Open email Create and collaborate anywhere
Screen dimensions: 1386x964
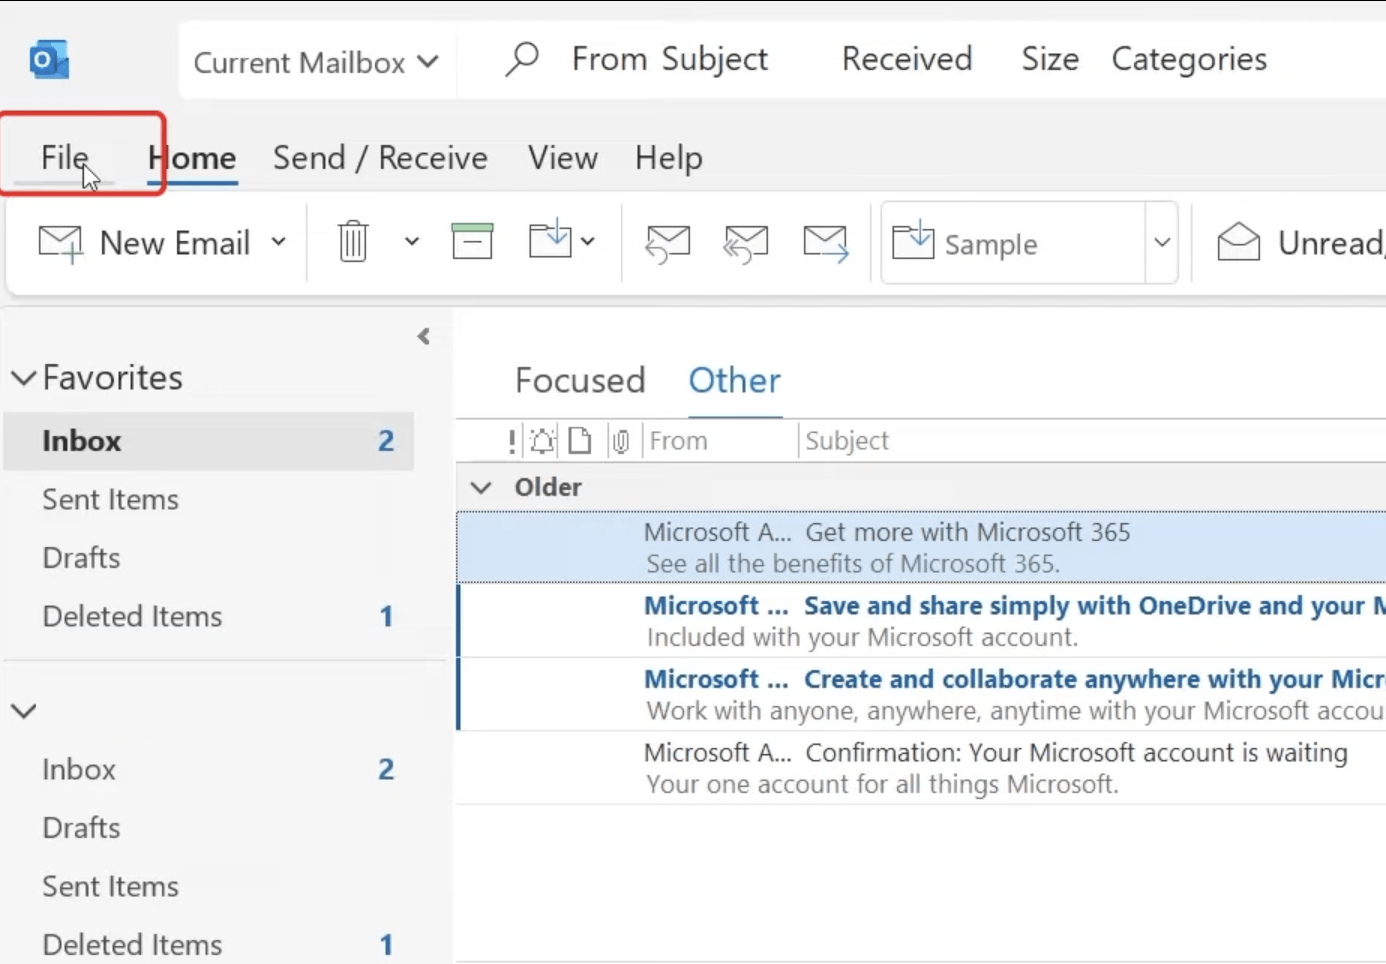pyautogui.click(x=921, y=694)
